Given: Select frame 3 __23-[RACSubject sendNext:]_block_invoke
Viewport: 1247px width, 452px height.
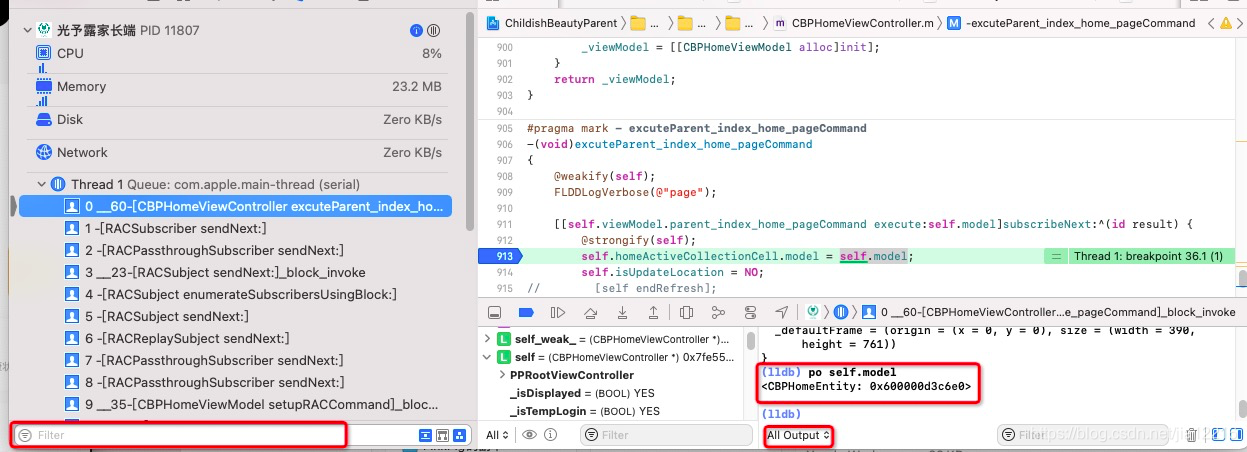Looking at the screenshot, I should coord(236,273).
